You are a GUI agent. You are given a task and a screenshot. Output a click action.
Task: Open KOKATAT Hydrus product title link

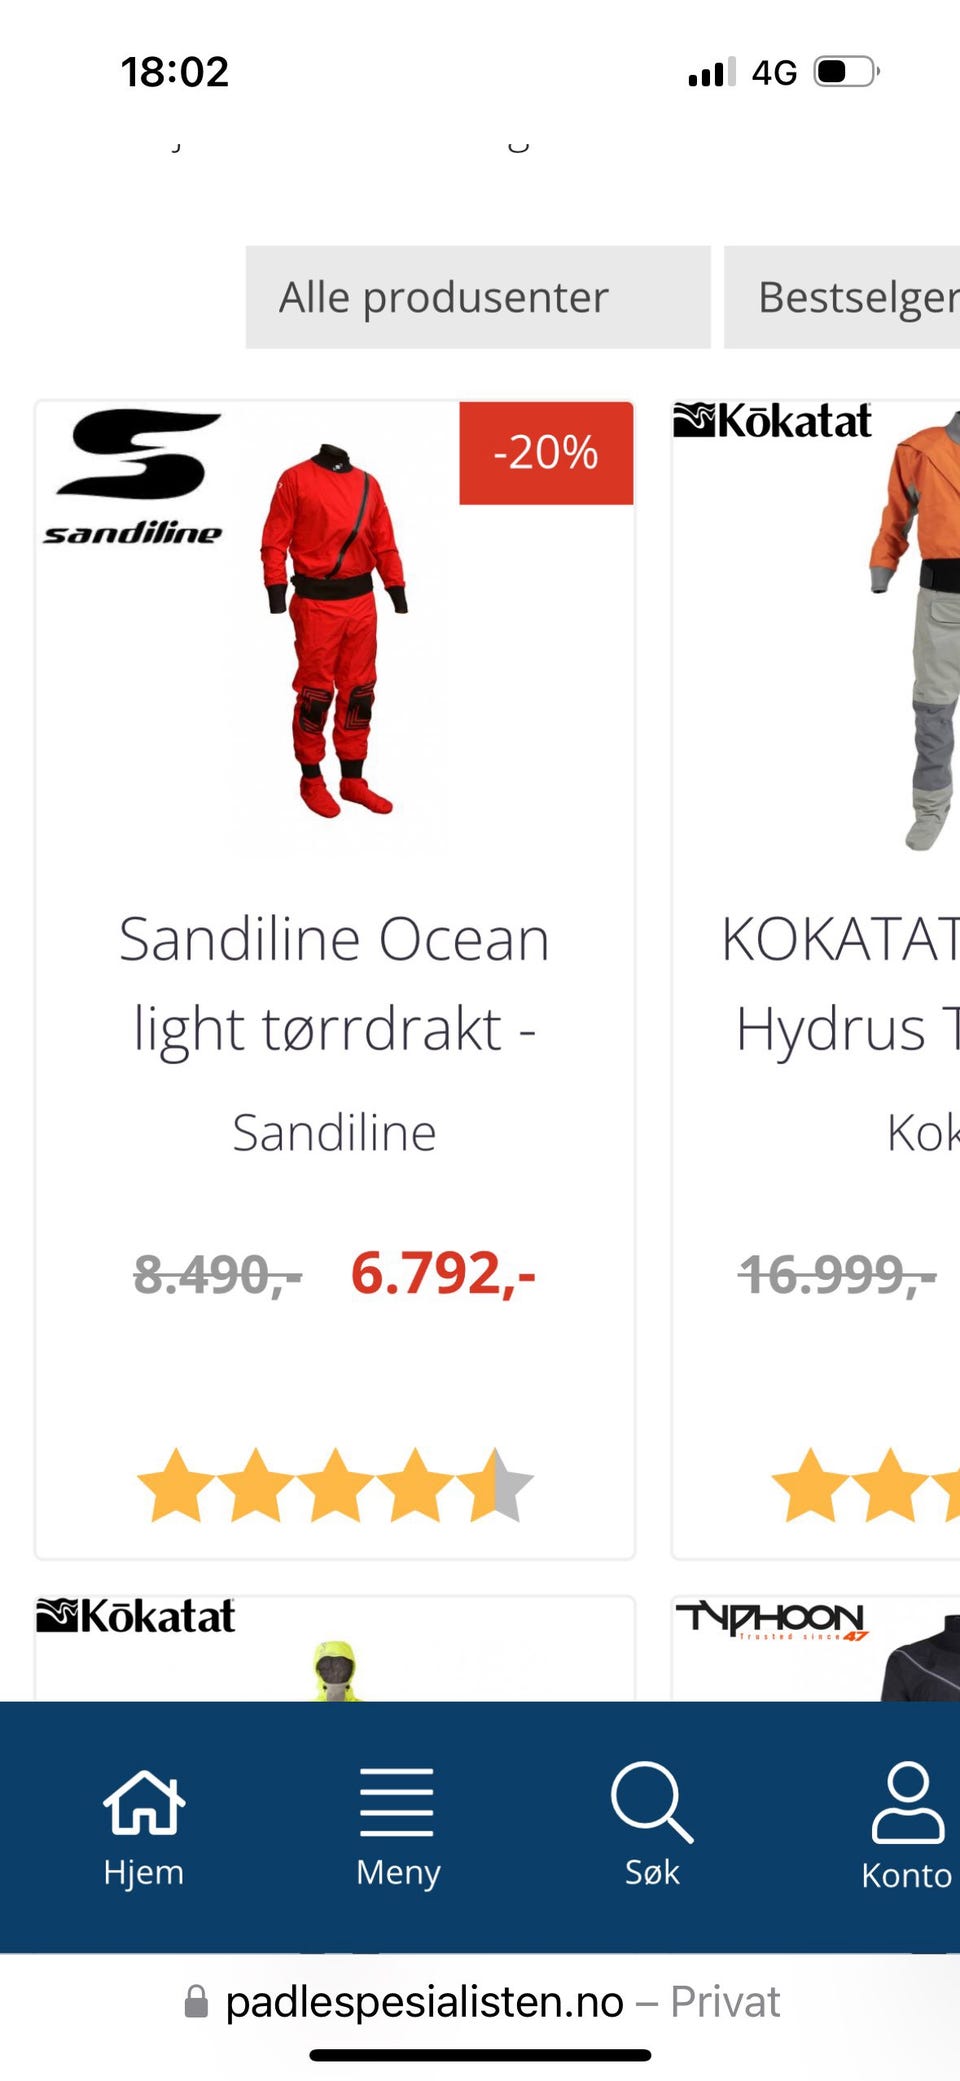(x=840, y=984)
